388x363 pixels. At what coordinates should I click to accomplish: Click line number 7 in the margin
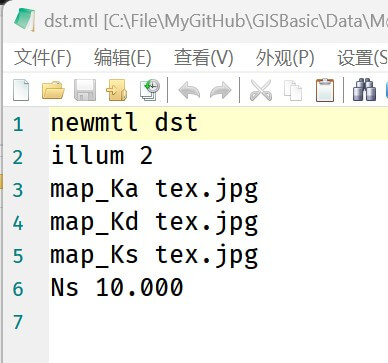[x=18, y=322]
